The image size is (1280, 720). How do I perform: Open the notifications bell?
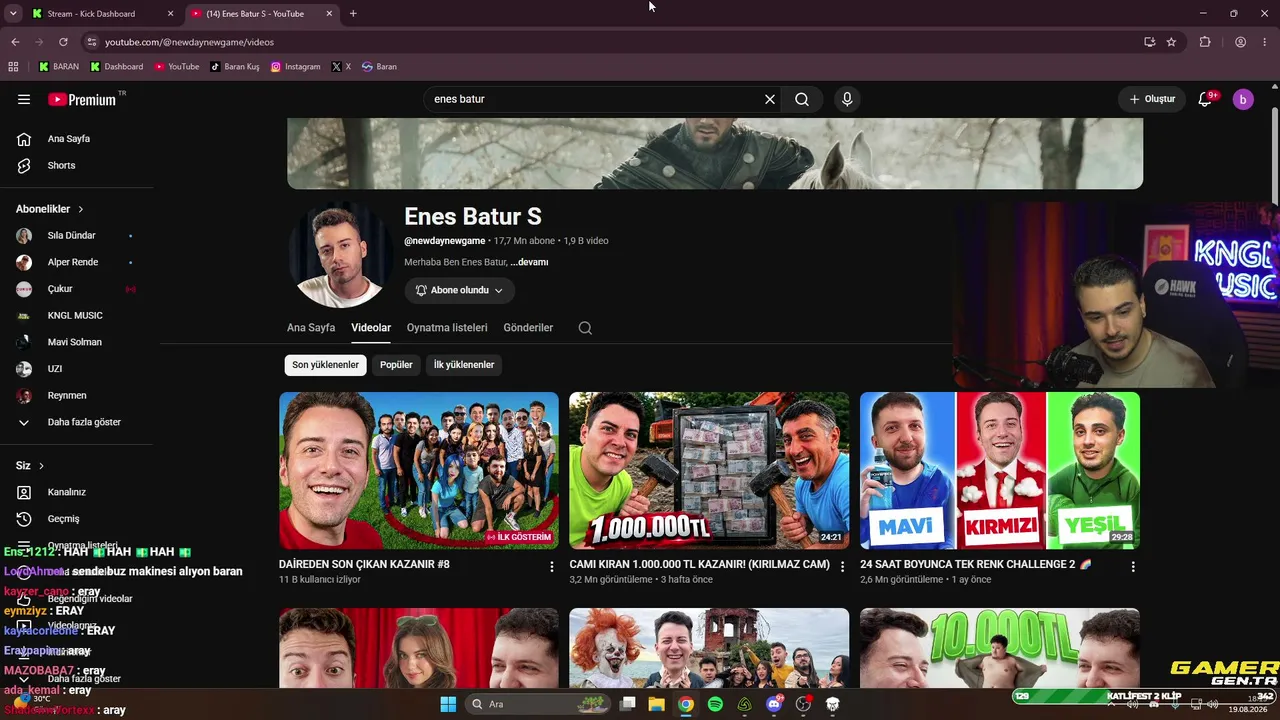(1205, 99)
